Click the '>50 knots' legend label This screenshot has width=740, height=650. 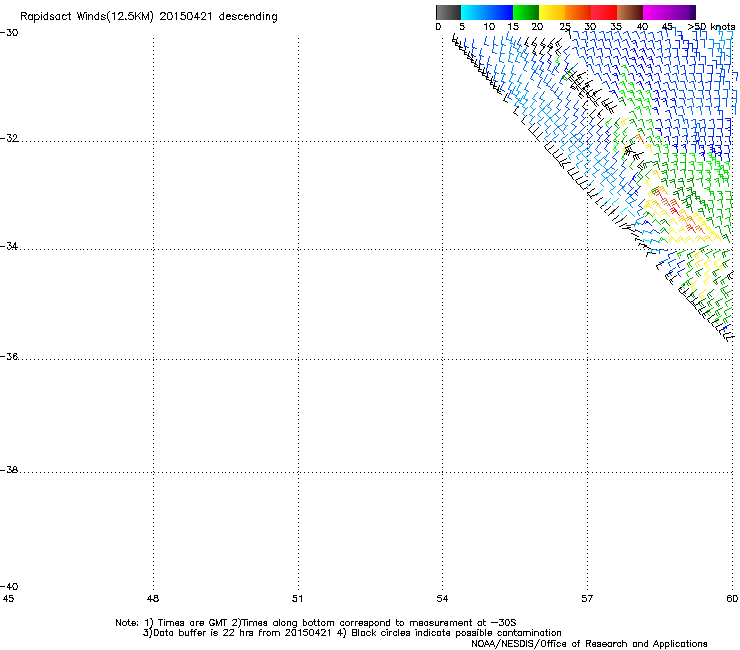tap(711, 27)
